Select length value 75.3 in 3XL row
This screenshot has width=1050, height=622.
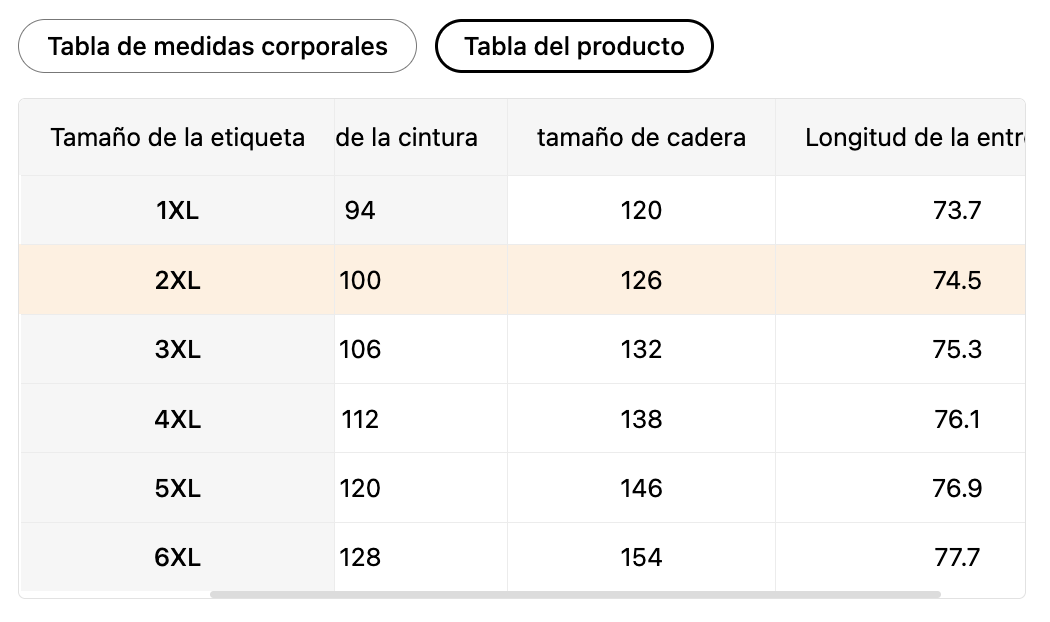[x=957, y=349]
